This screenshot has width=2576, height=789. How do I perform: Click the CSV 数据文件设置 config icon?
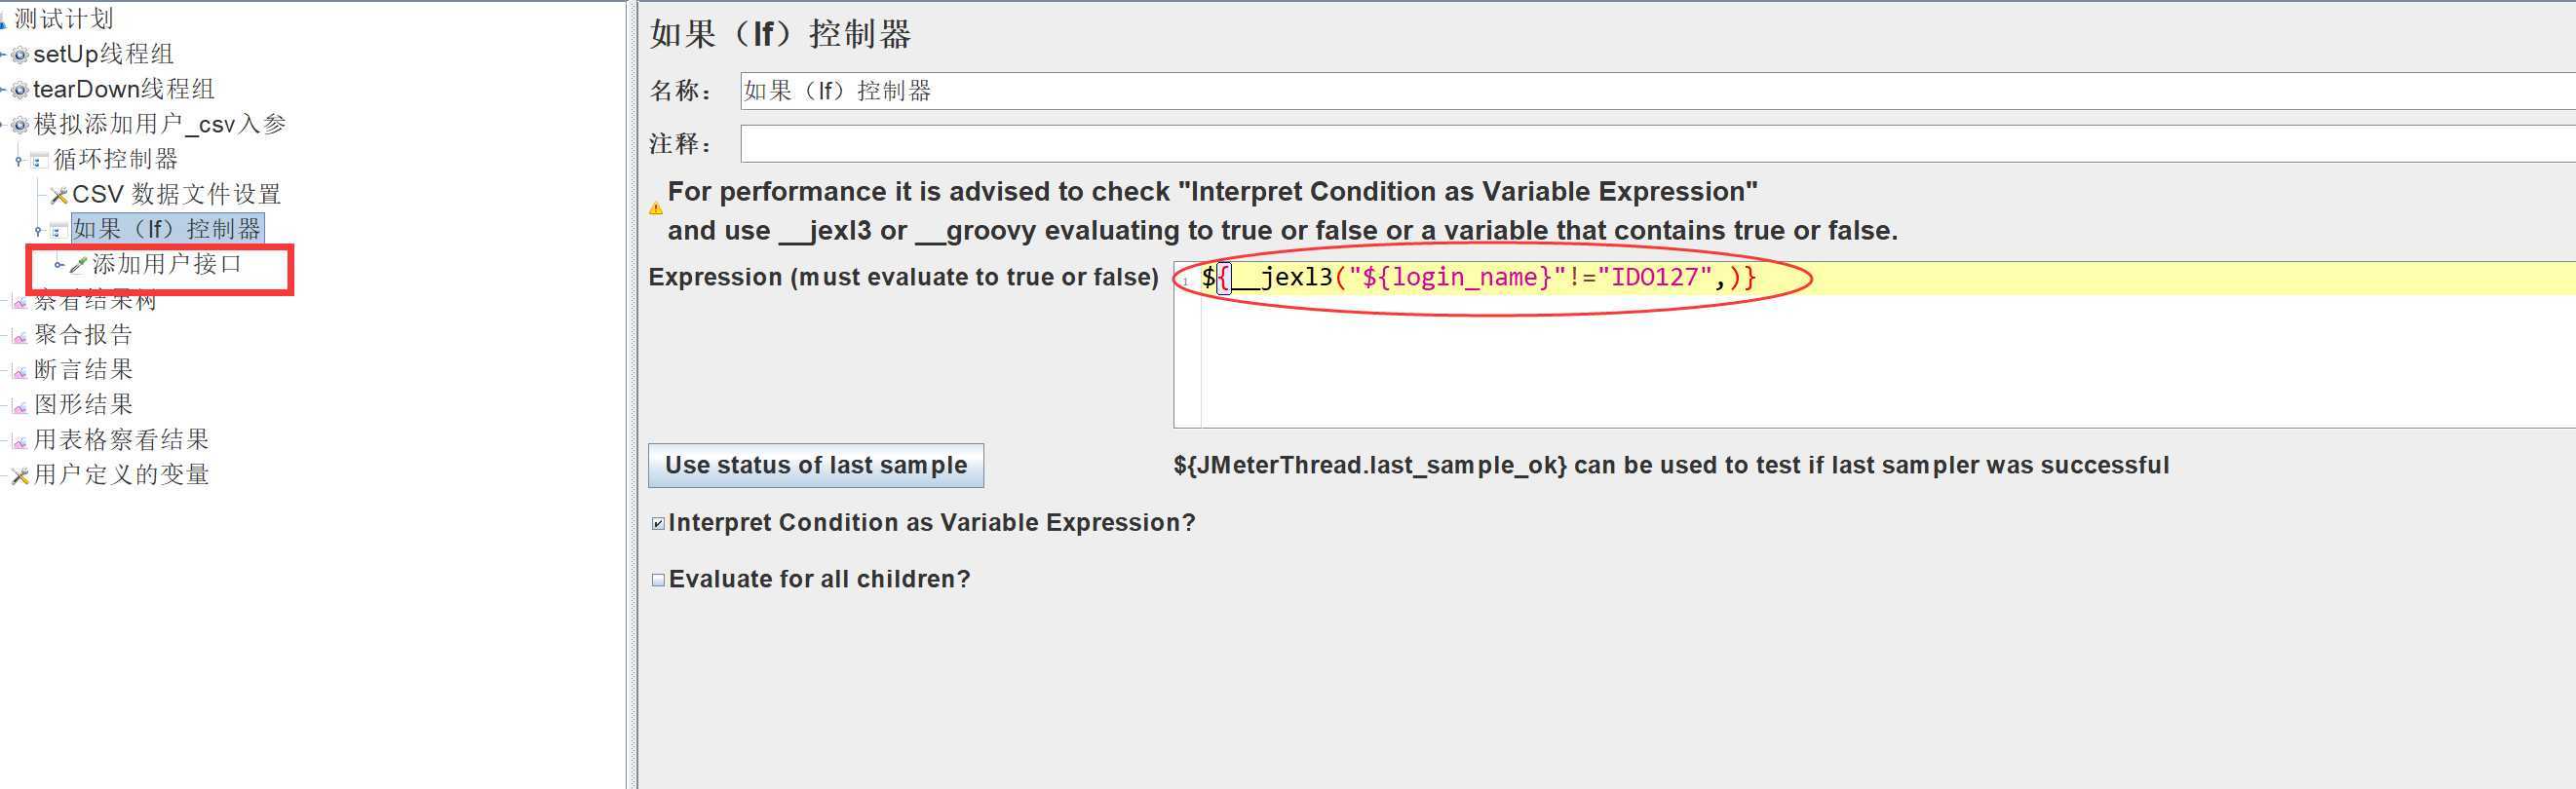(x=59, y=195)
